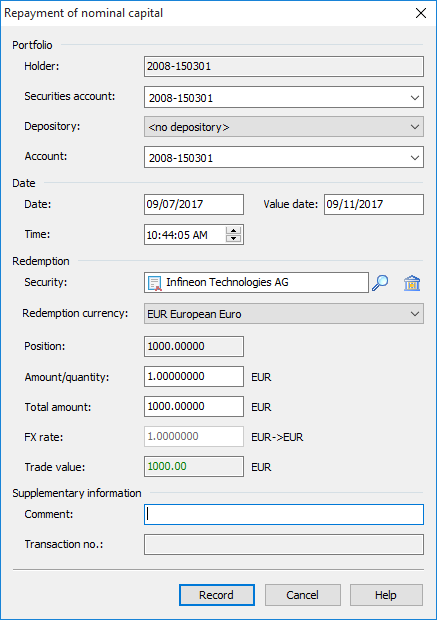Viewport: 437px width, 620px height.
Task: Select the Value date field
Action: click(374, 204)
